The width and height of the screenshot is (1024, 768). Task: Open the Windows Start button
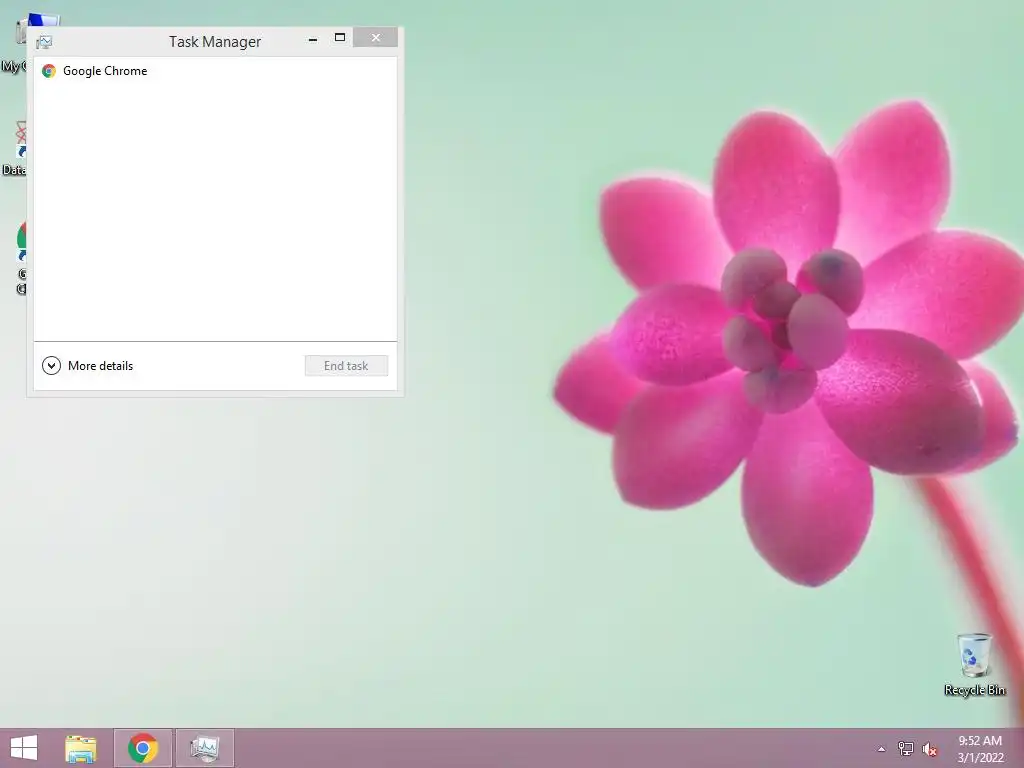click(x=24, y=748)
